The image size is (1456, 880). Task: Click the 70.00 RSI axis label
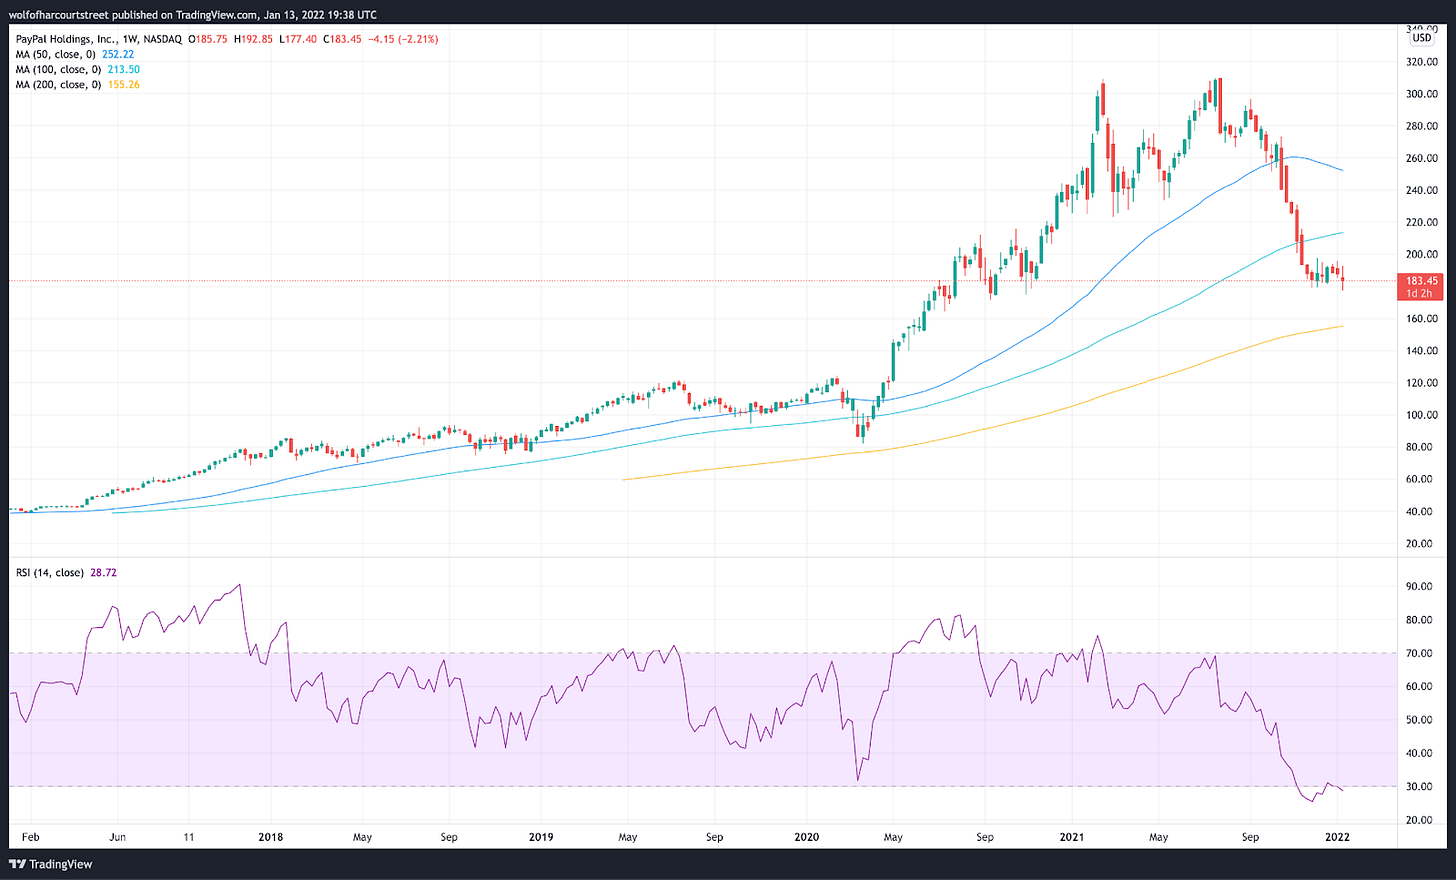click(1421, 653)
